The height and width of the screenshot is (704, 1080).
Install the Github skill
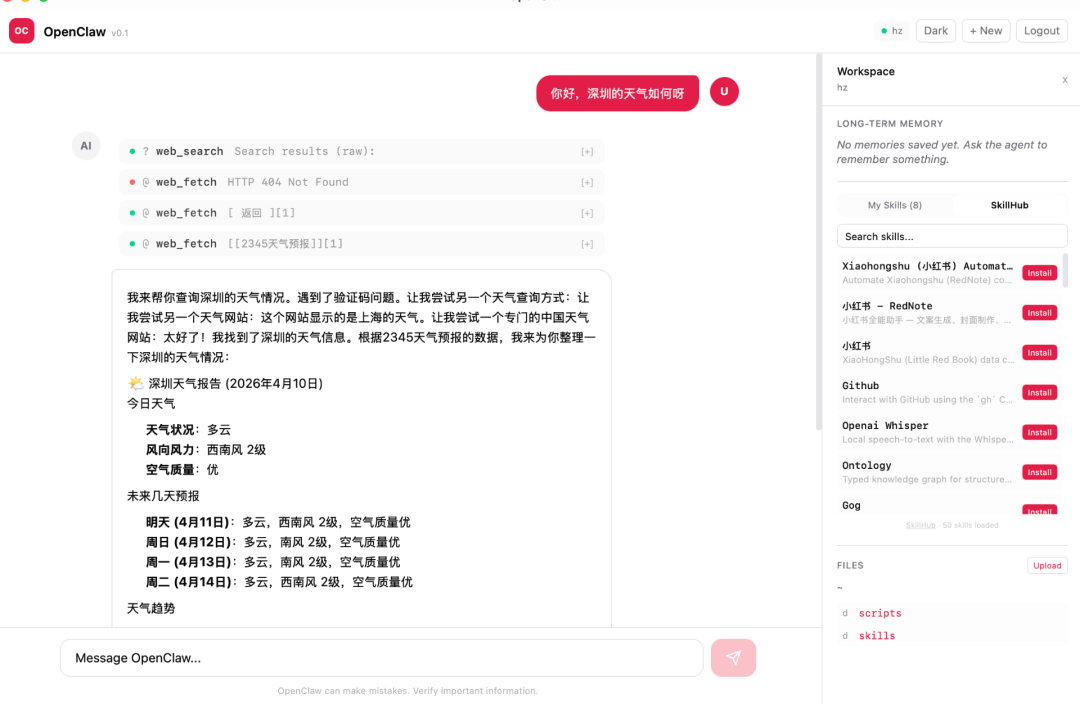[x=1039, y=392]
